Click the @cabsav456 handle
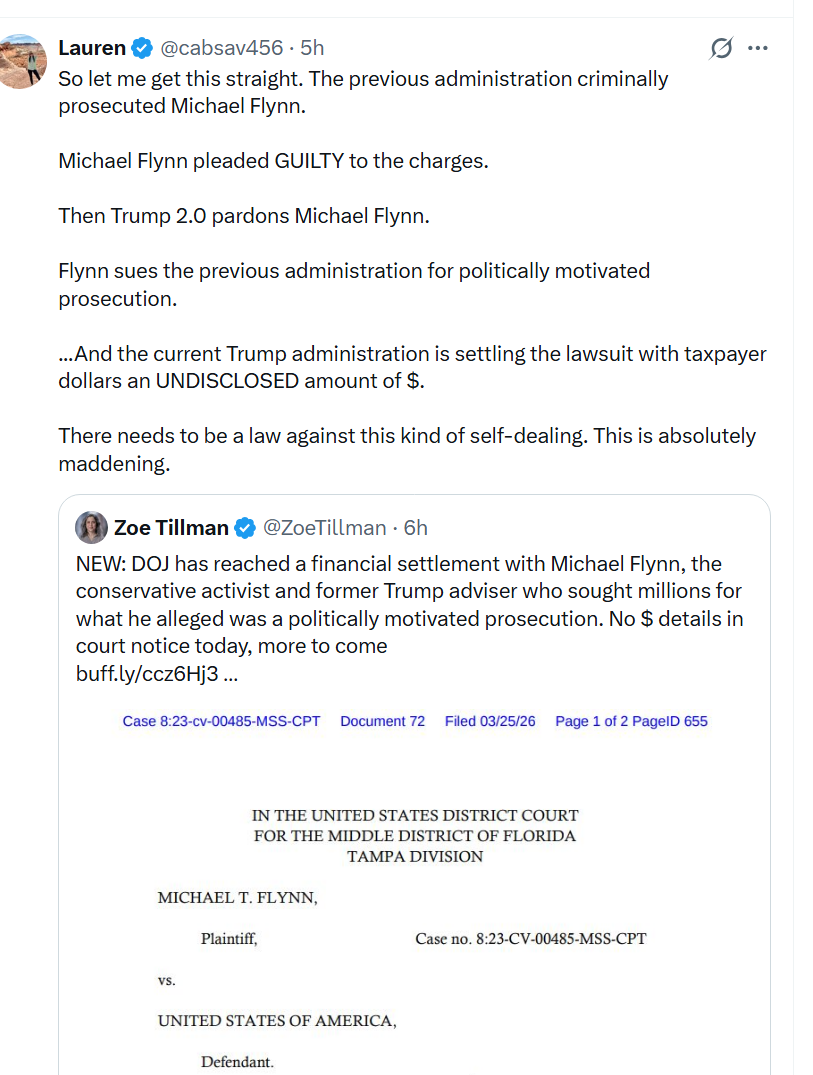 click(222, 48)
